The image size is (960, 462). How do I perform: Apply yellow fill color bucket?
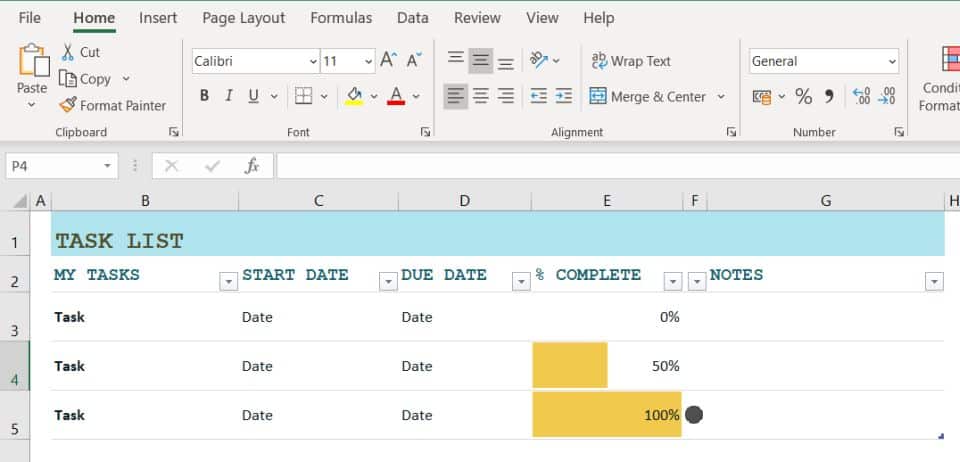pos(354,96)
